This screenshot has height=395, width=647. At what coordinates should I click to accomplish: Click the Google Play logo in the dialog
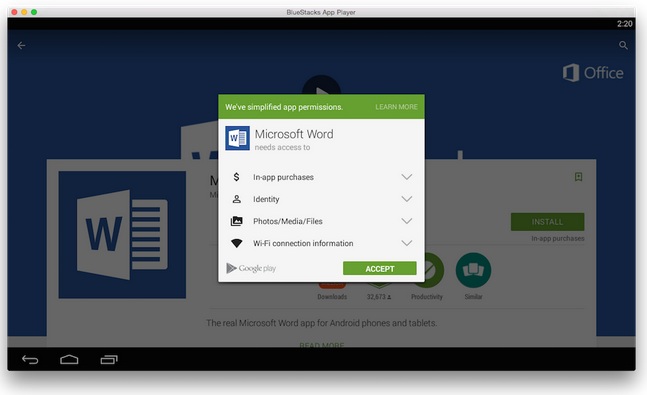pyautogui.click(x=251, y=268)
